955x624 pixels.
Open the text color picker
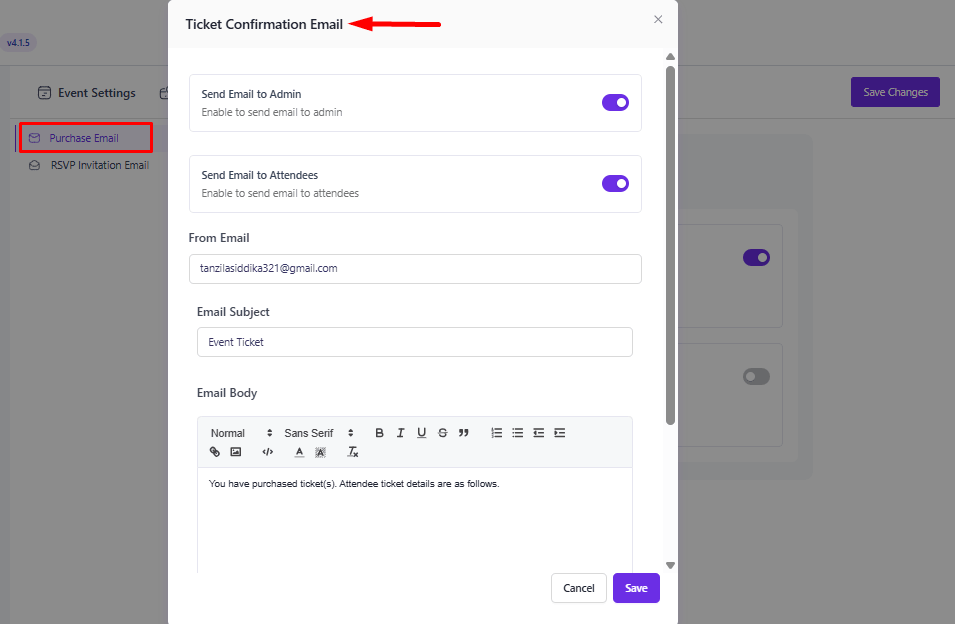tap(299, 452)
